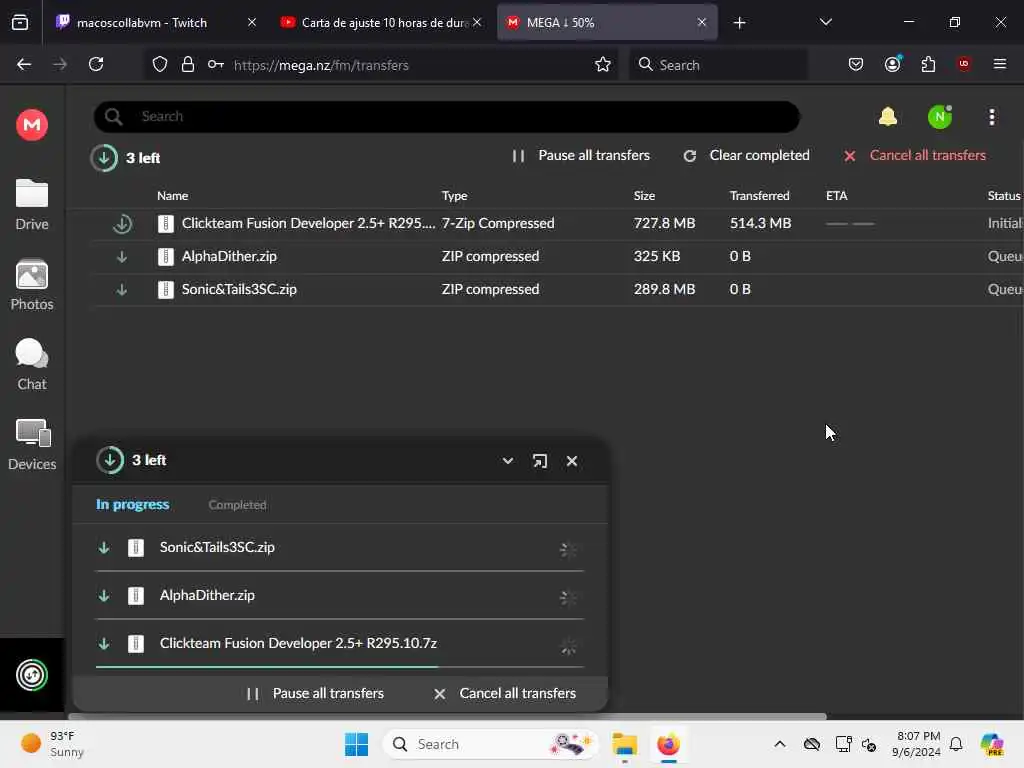
Task: Close the Carta de ajuste YouTube tab
Action: [x=477, y=22]
